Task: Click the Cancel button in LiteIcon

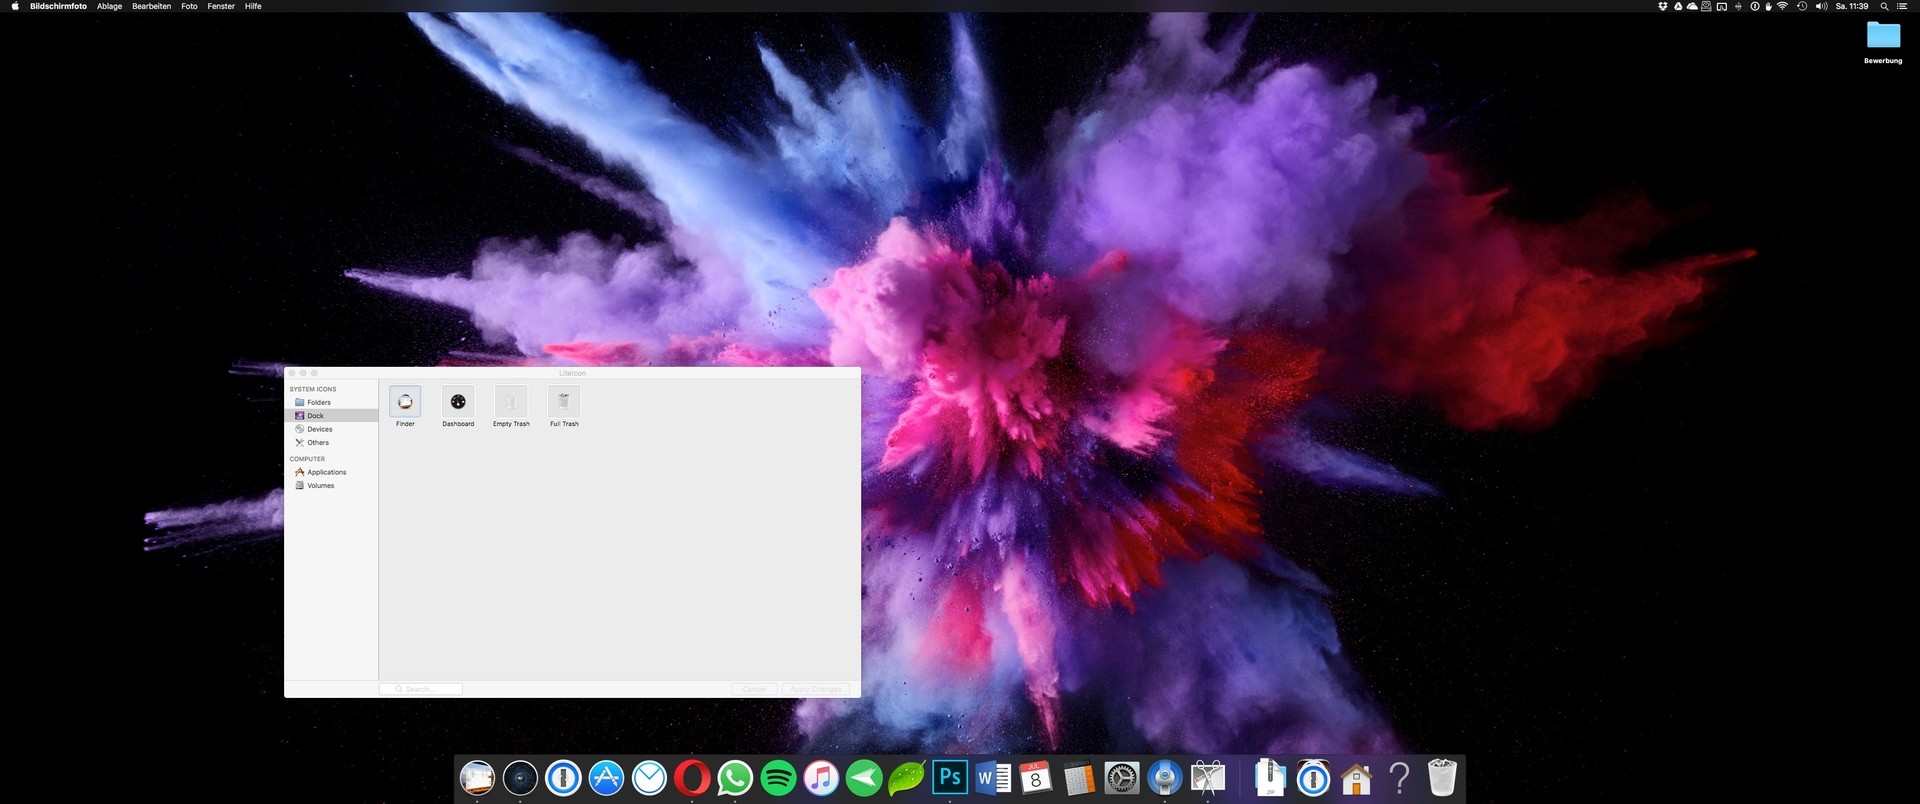Action: click(754, 689)
